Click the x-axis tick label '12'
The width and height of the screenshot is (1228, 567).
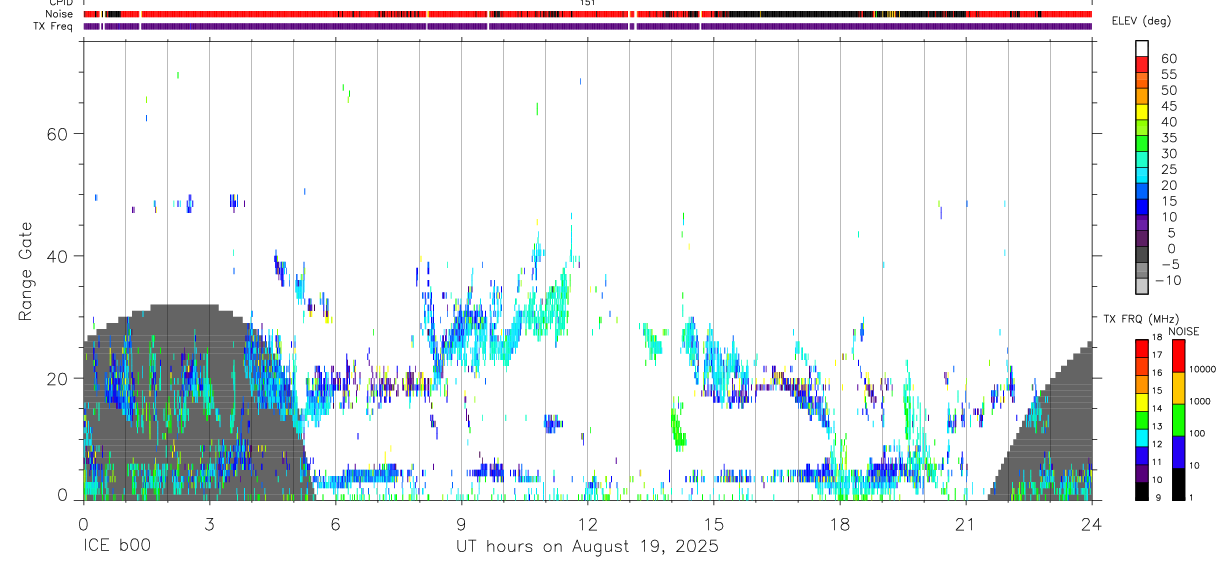coord(587,524)
